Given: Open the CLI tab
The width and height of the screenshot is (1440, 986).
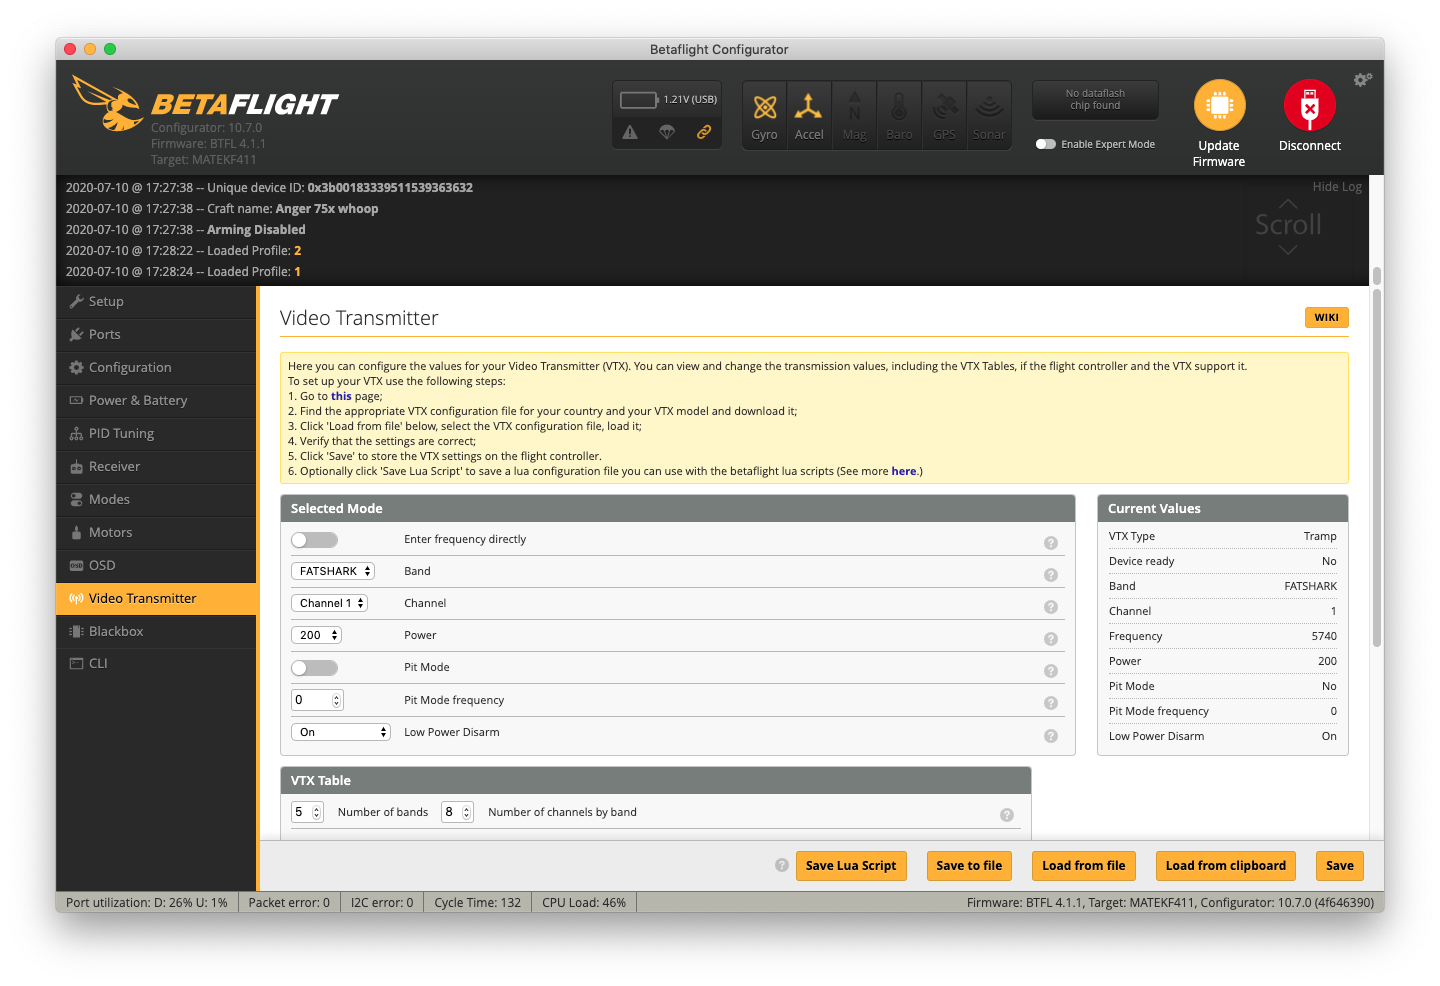Looking at the screenshot, I should pyautogui.click(x=156, y=663).
